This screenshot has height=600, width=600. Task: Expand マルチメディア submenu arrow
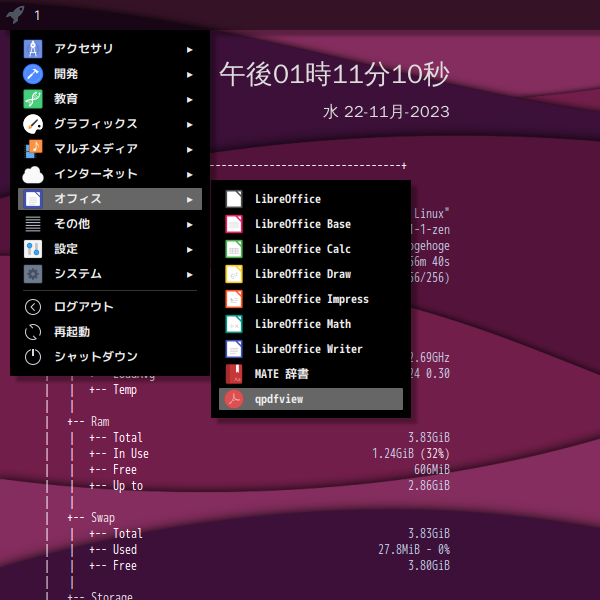[189, 150]
